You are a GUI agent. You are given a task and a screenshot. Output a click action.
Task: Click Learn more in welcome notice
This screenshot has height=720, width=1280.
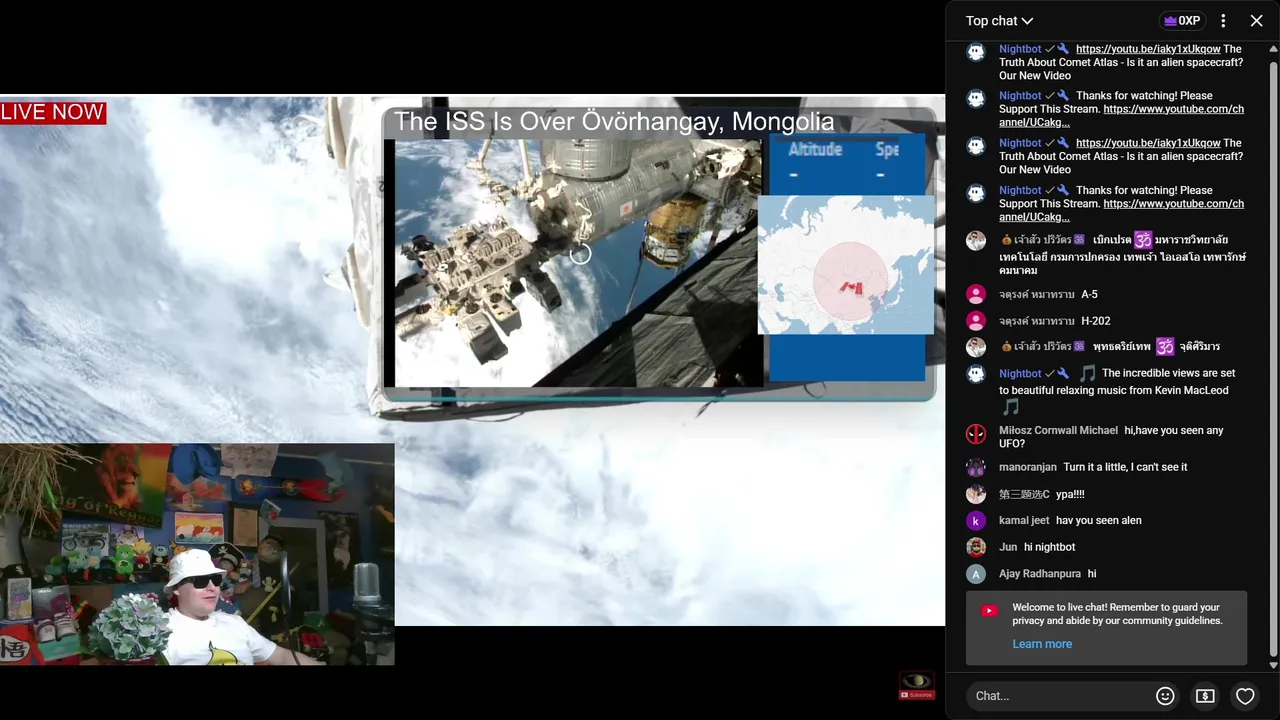tap(1042, 644)
